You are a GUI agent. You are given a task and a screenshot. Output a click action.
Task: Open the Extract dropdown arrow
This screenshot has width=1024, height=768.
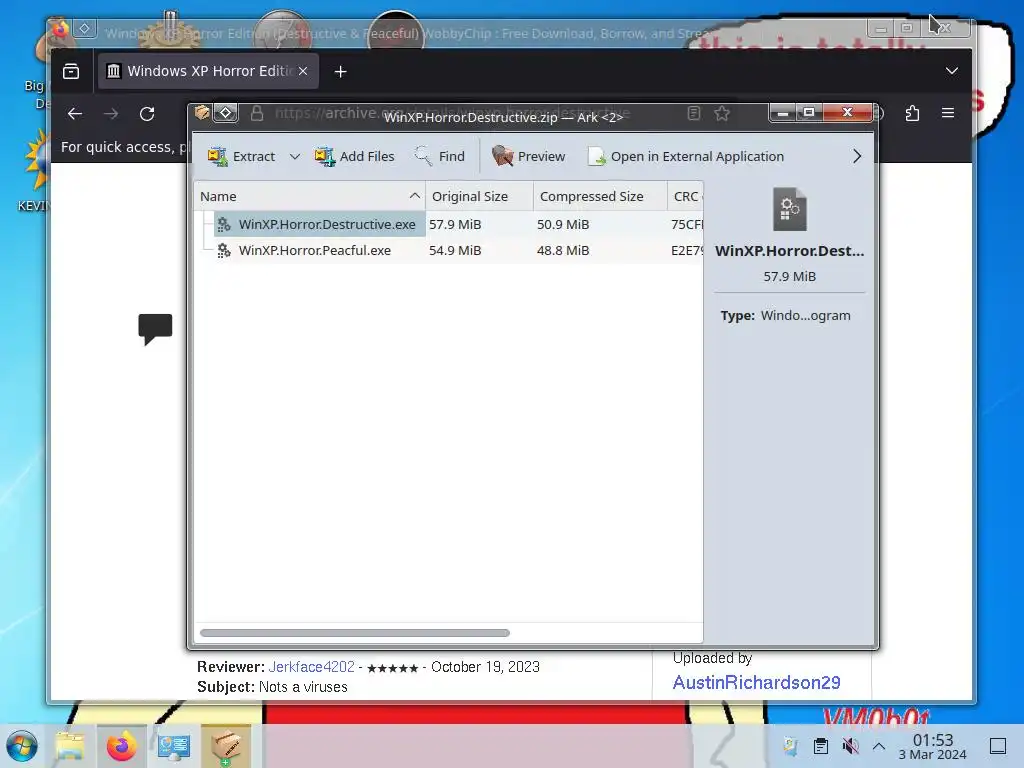click(295, 157)
